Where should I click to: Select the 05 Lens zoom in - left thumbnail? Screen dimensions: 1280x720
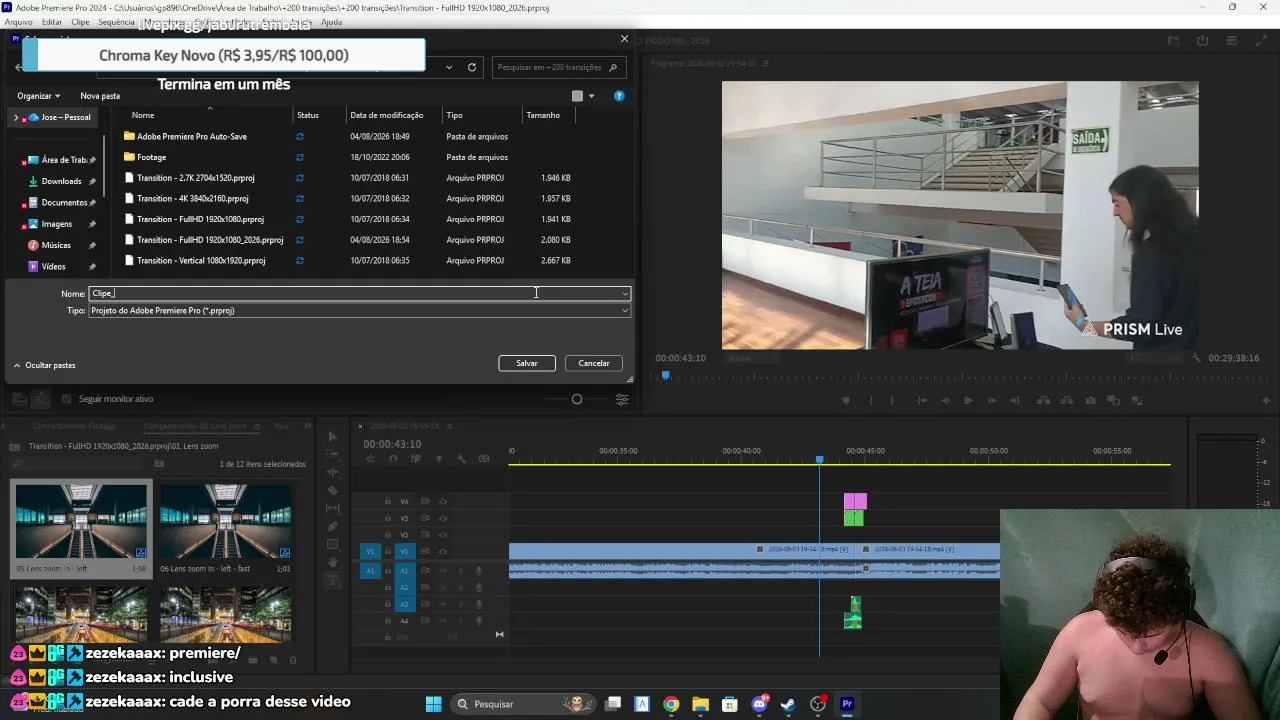point(81,520)
